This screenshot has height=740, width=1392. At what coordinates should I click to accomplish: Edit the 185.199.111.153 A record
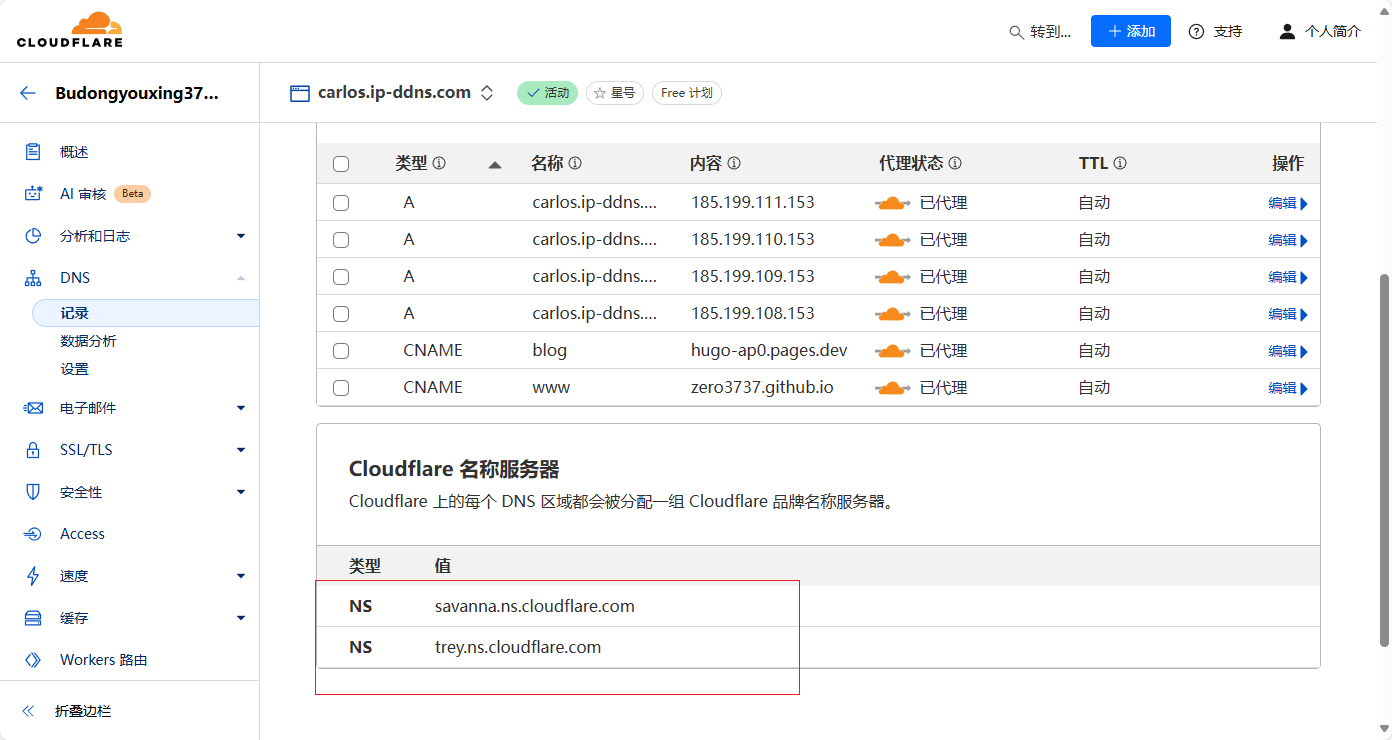pyautogui.click(x=1288, y=203)
